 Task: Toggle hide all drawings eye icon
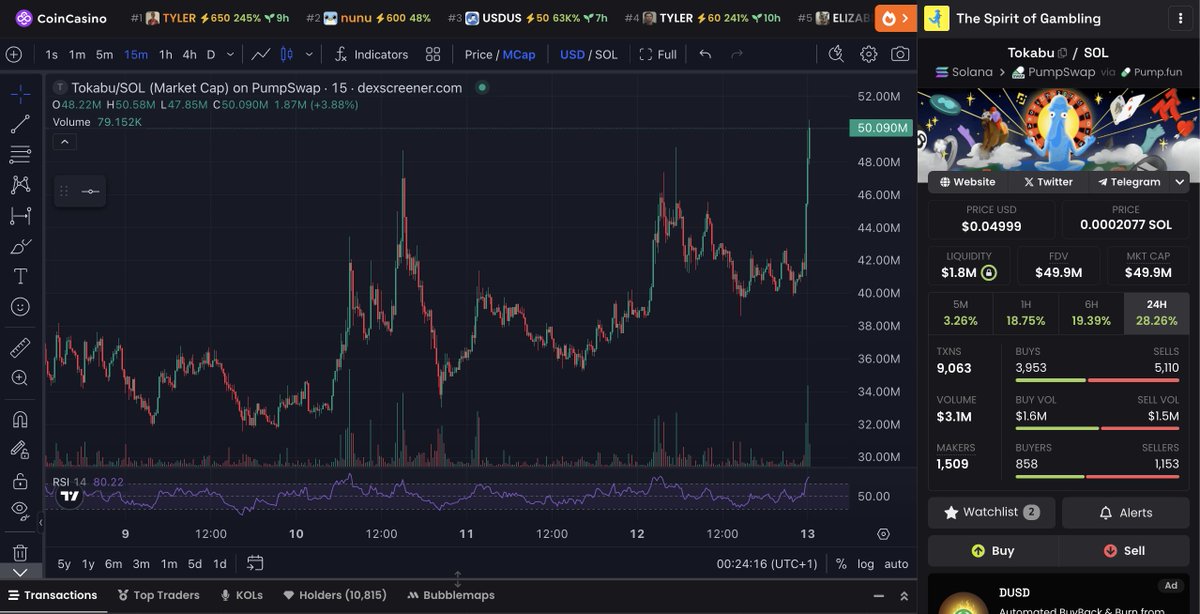20,511
